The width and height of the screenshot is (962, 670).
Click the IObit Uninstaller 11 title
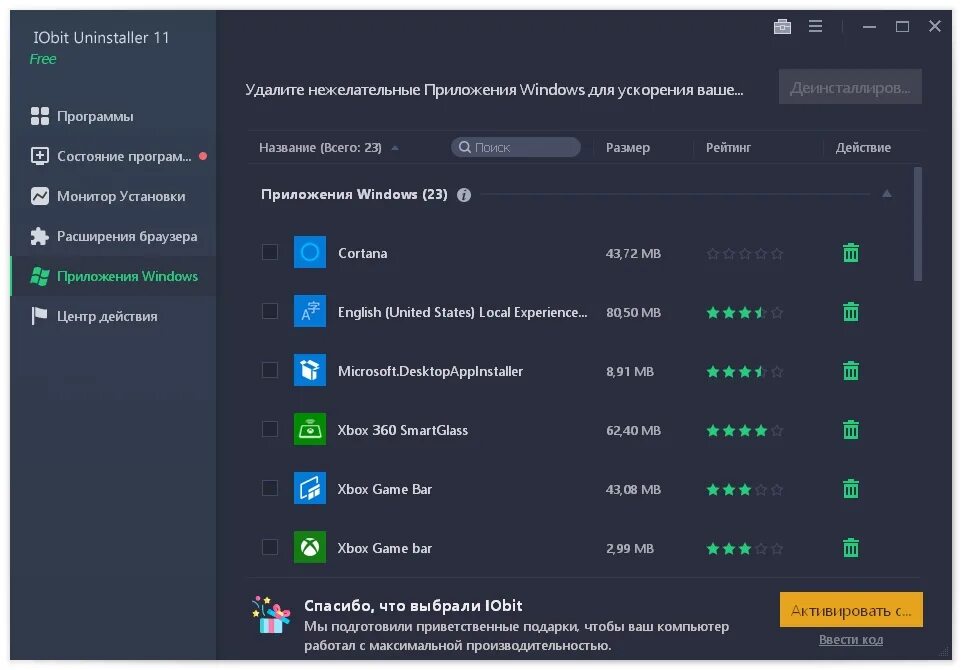click(101, 37)
